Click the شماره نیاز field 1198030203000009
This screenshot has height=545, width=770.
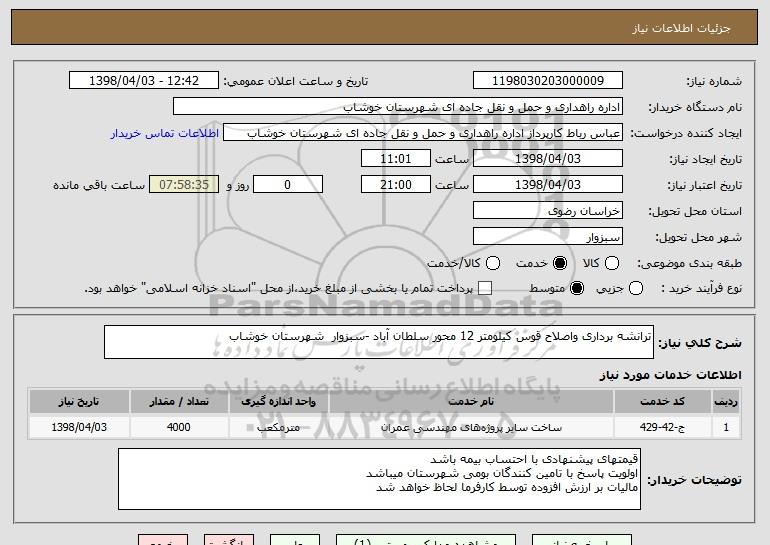[x=548, y=81]
